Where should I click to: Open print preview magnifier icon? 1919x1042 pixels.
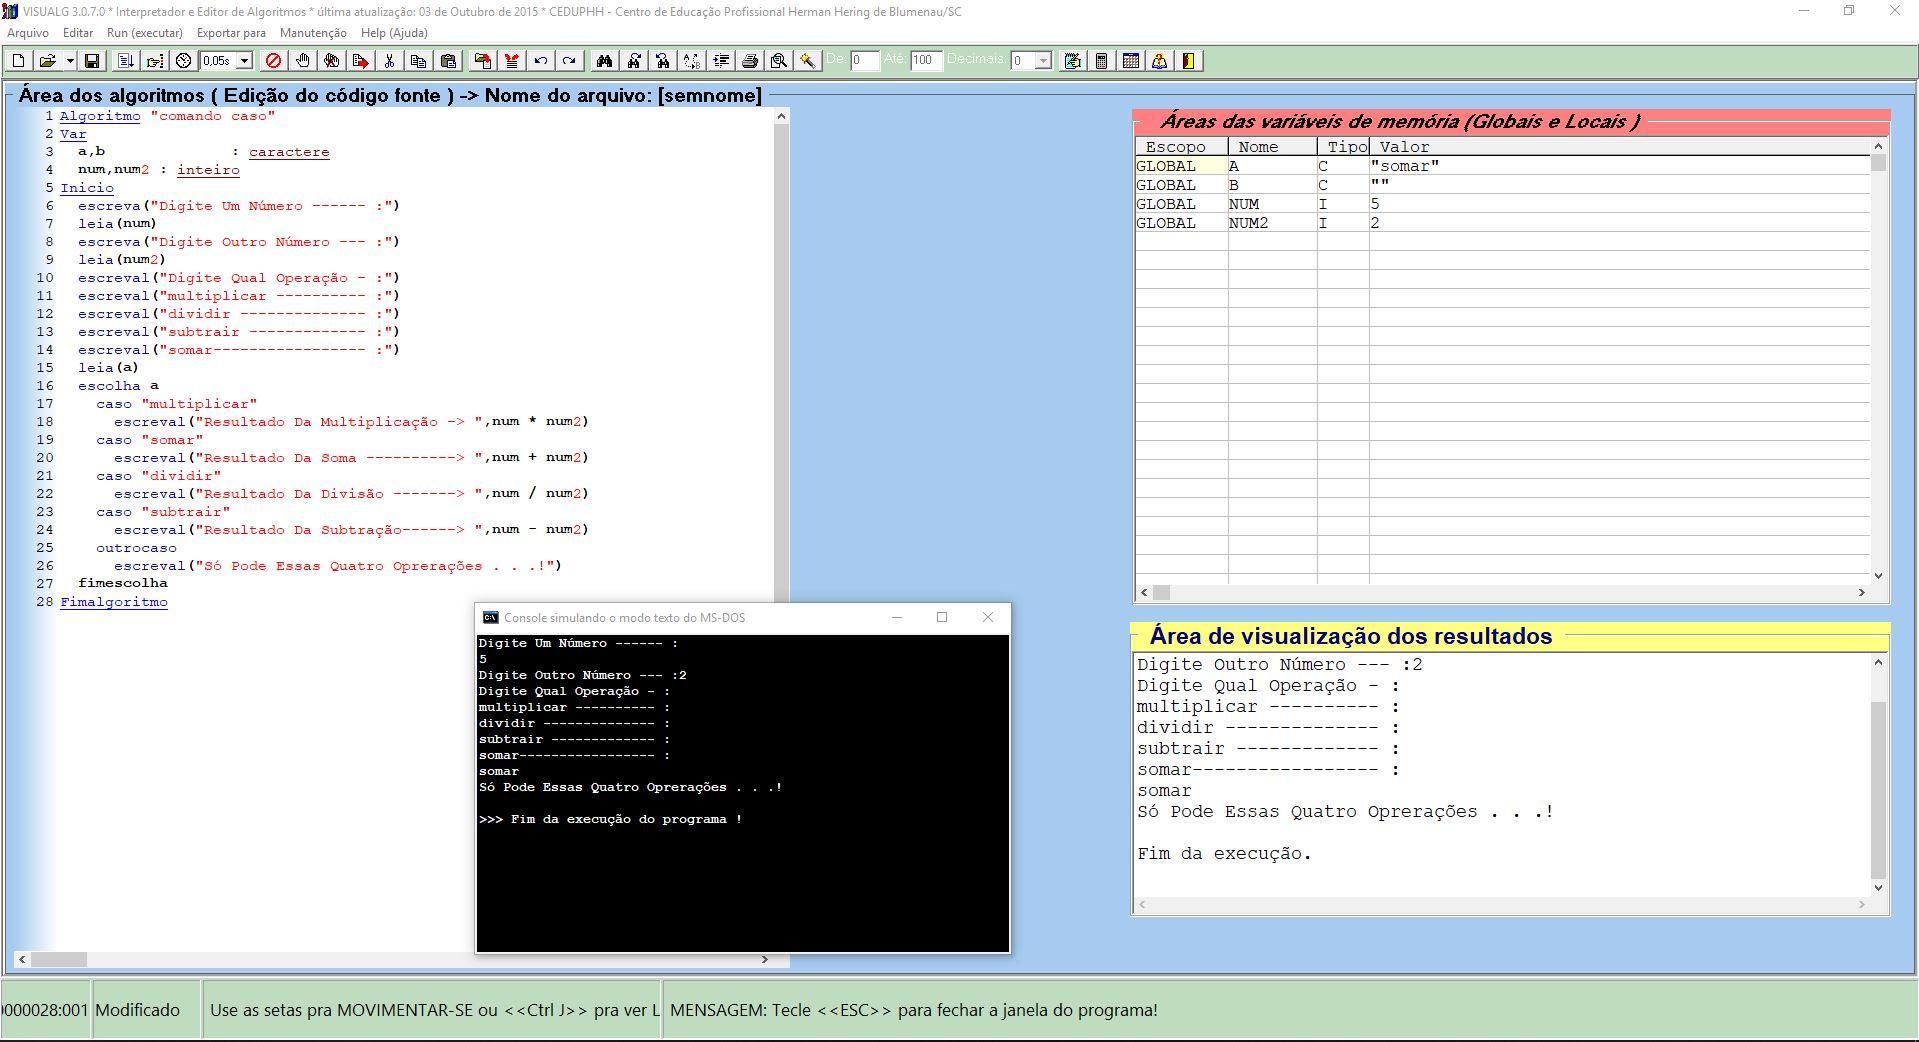click(778, 61)
